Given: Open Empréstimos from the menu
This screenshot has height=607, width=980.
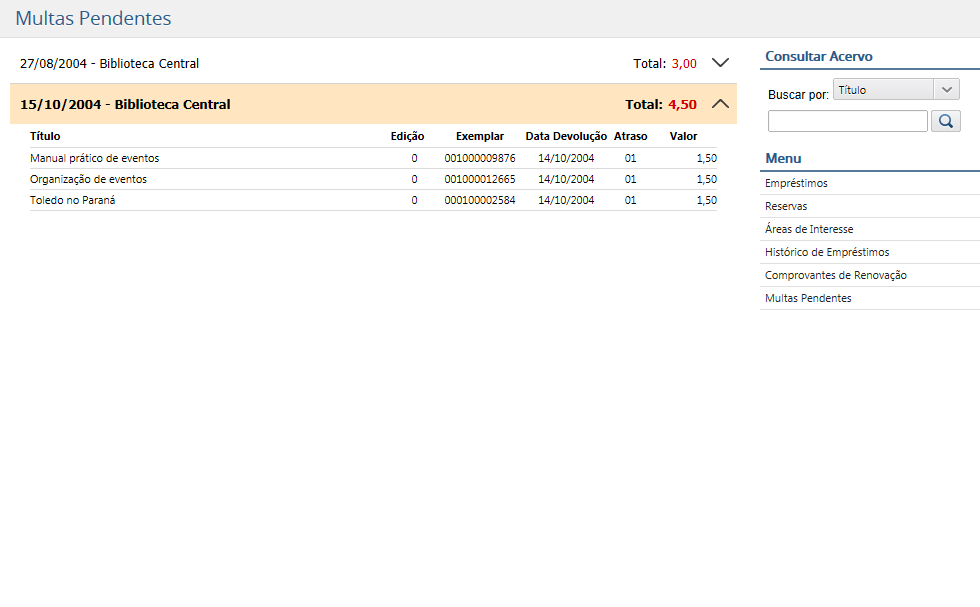Looking at the screenshot, I should (x=796, y=183).
